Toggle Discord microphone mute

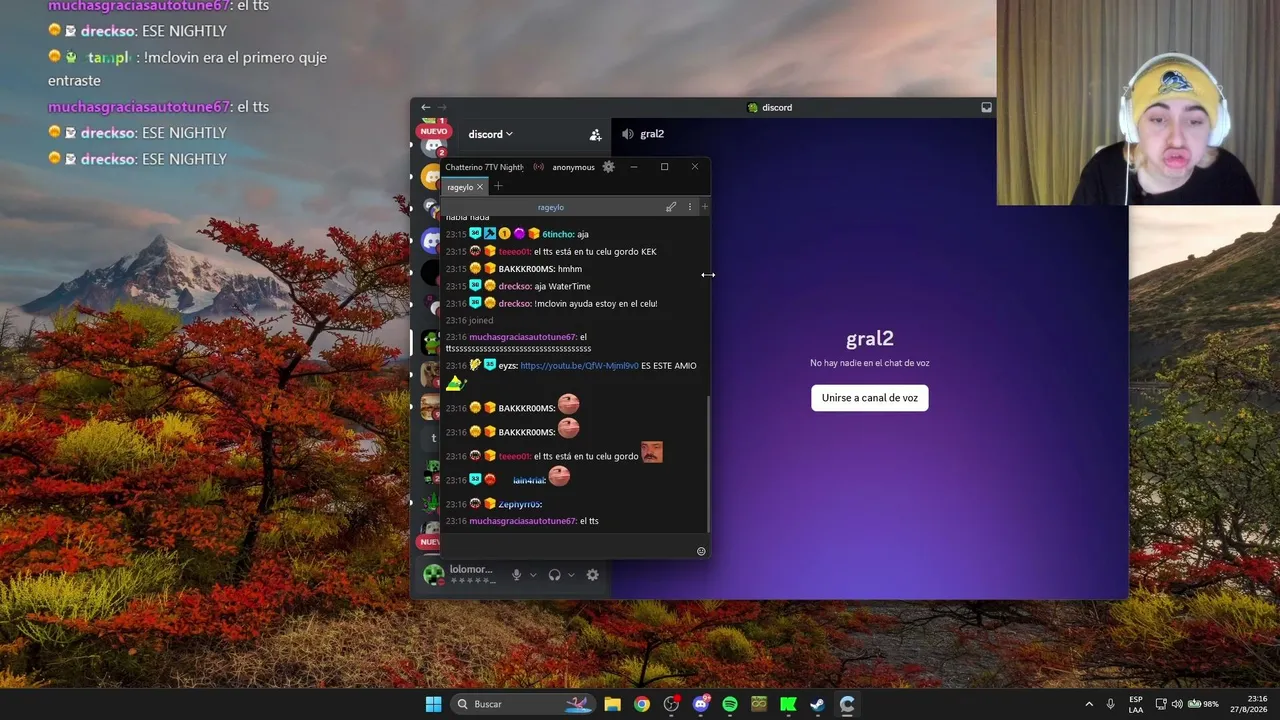[x=517, y=575]
